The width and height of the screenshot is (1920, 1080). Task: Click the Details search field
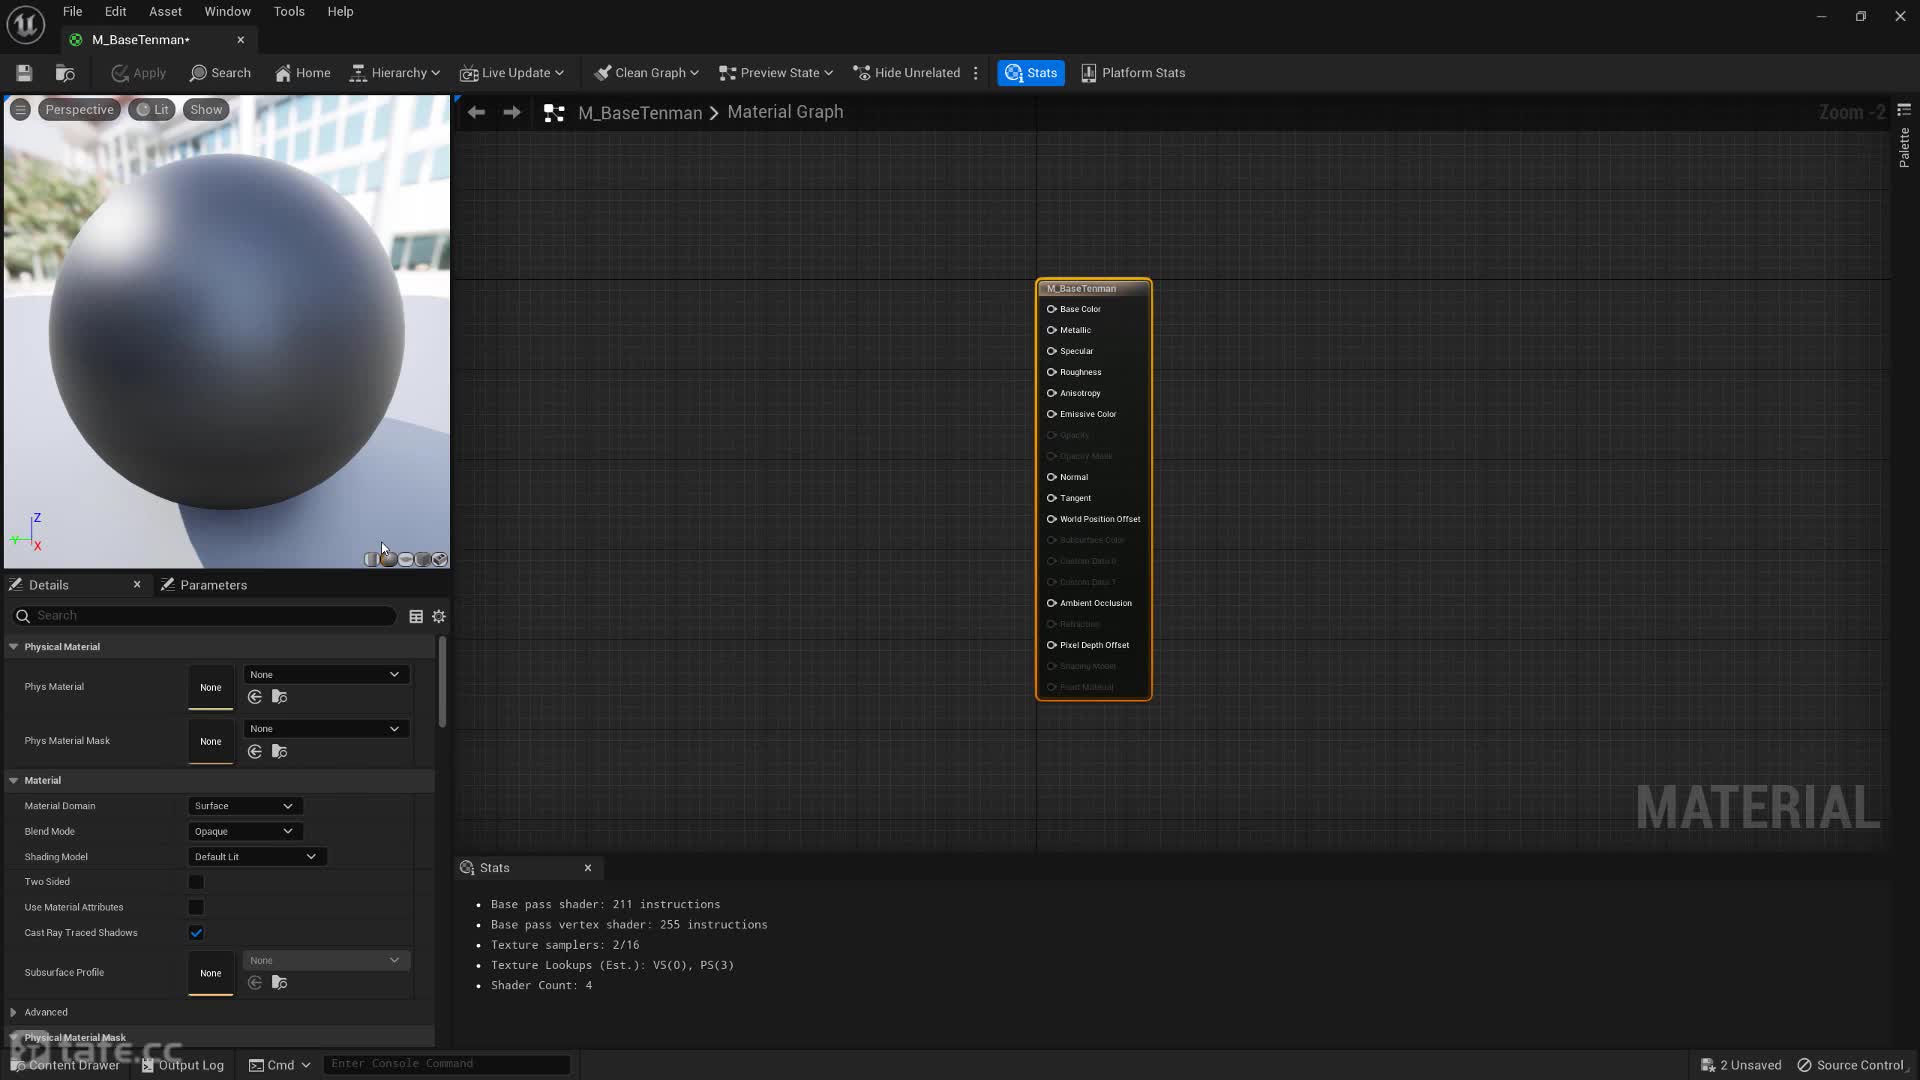click(x=205, y=616)
